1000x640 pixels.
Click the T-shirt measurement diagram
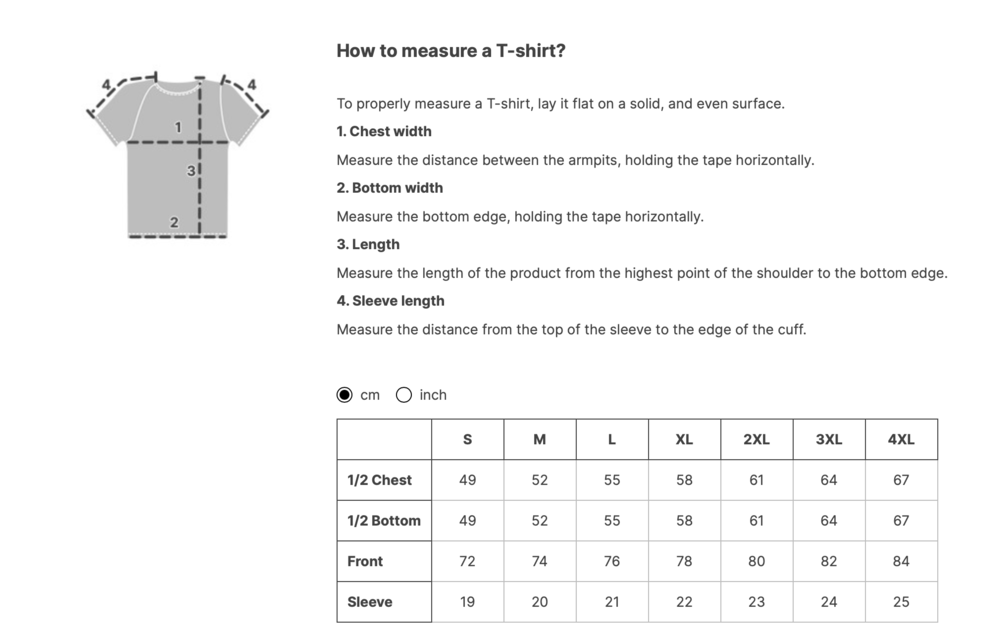pyautogui.click(x=178, y=156)
